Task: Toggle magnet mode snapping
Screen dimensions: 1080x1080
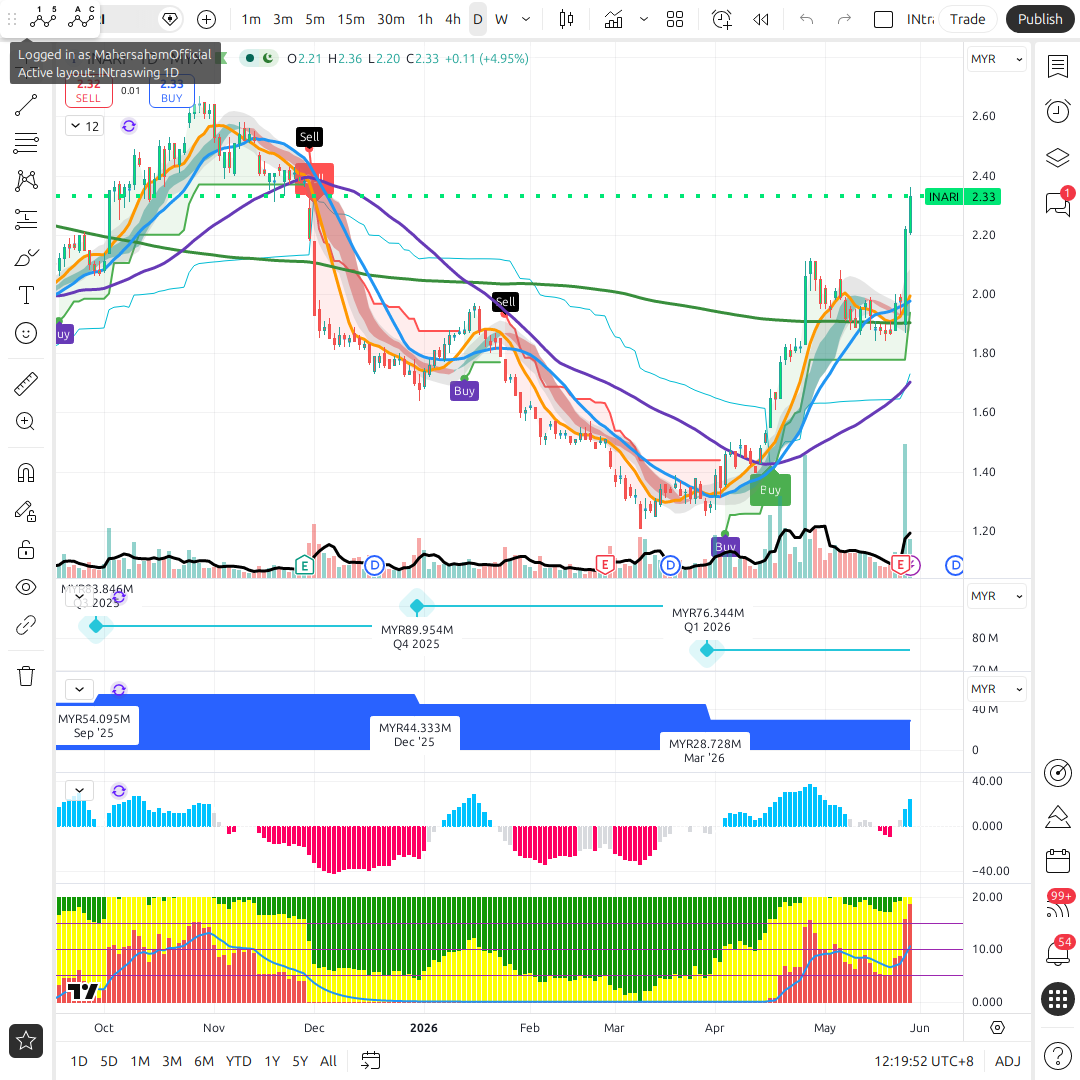Action: coord(26,473)
